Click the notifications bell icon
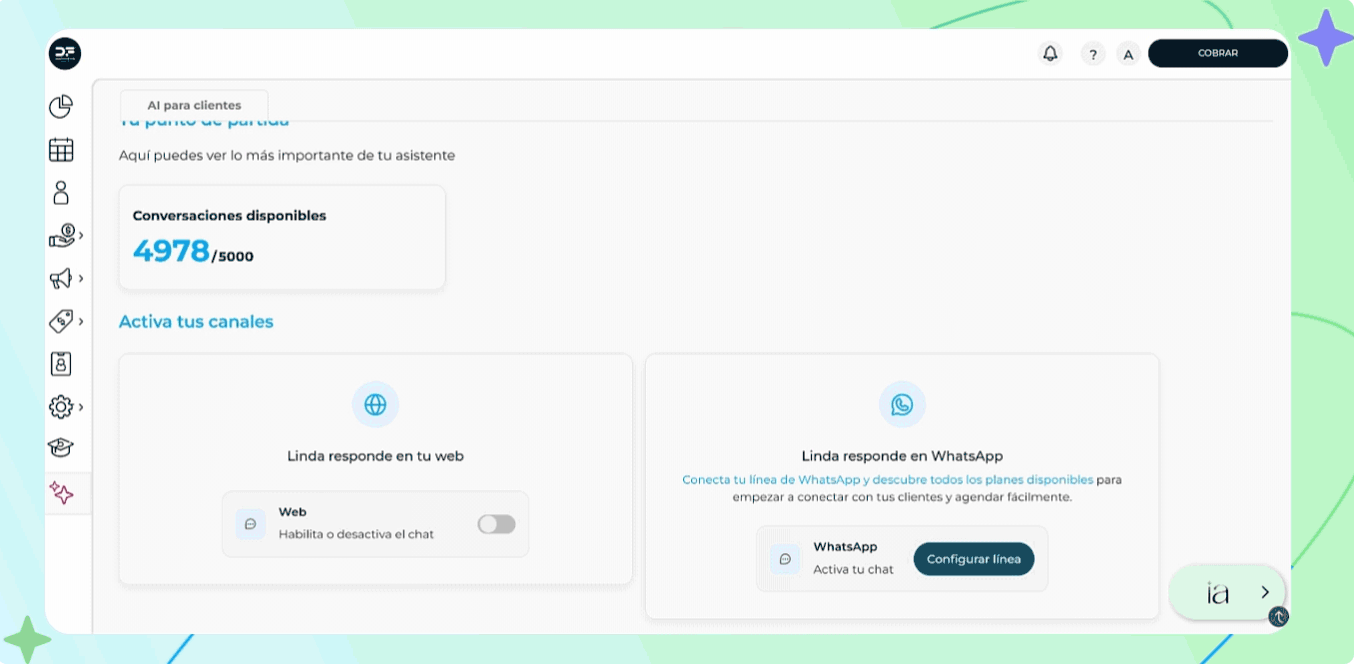This screenshot has height=664, width=1355. pyautogui.click(x=1050, y=53)
